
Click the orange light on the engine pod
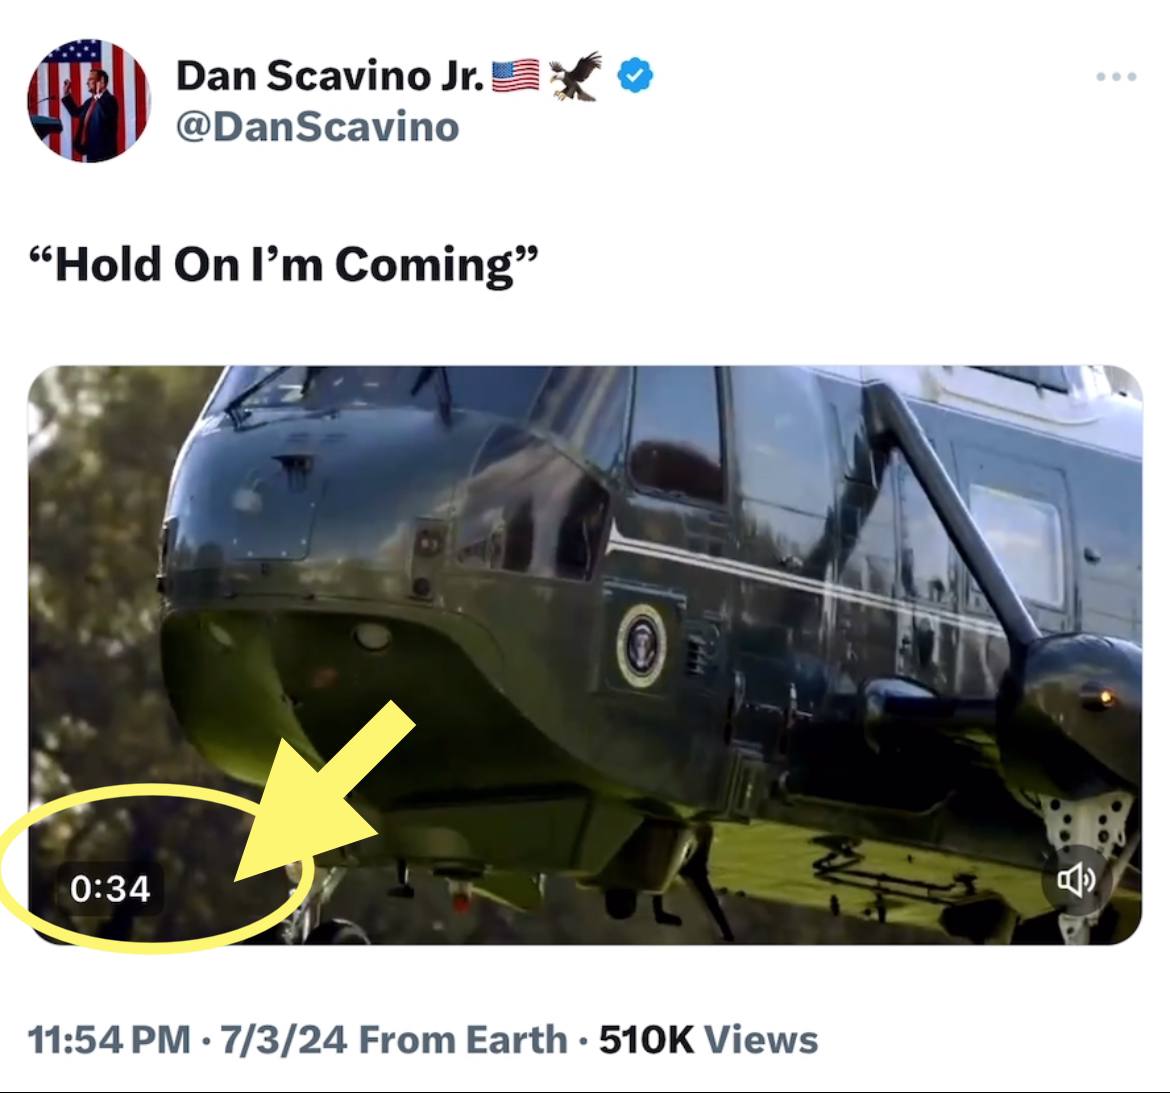tap(1105, 695)
